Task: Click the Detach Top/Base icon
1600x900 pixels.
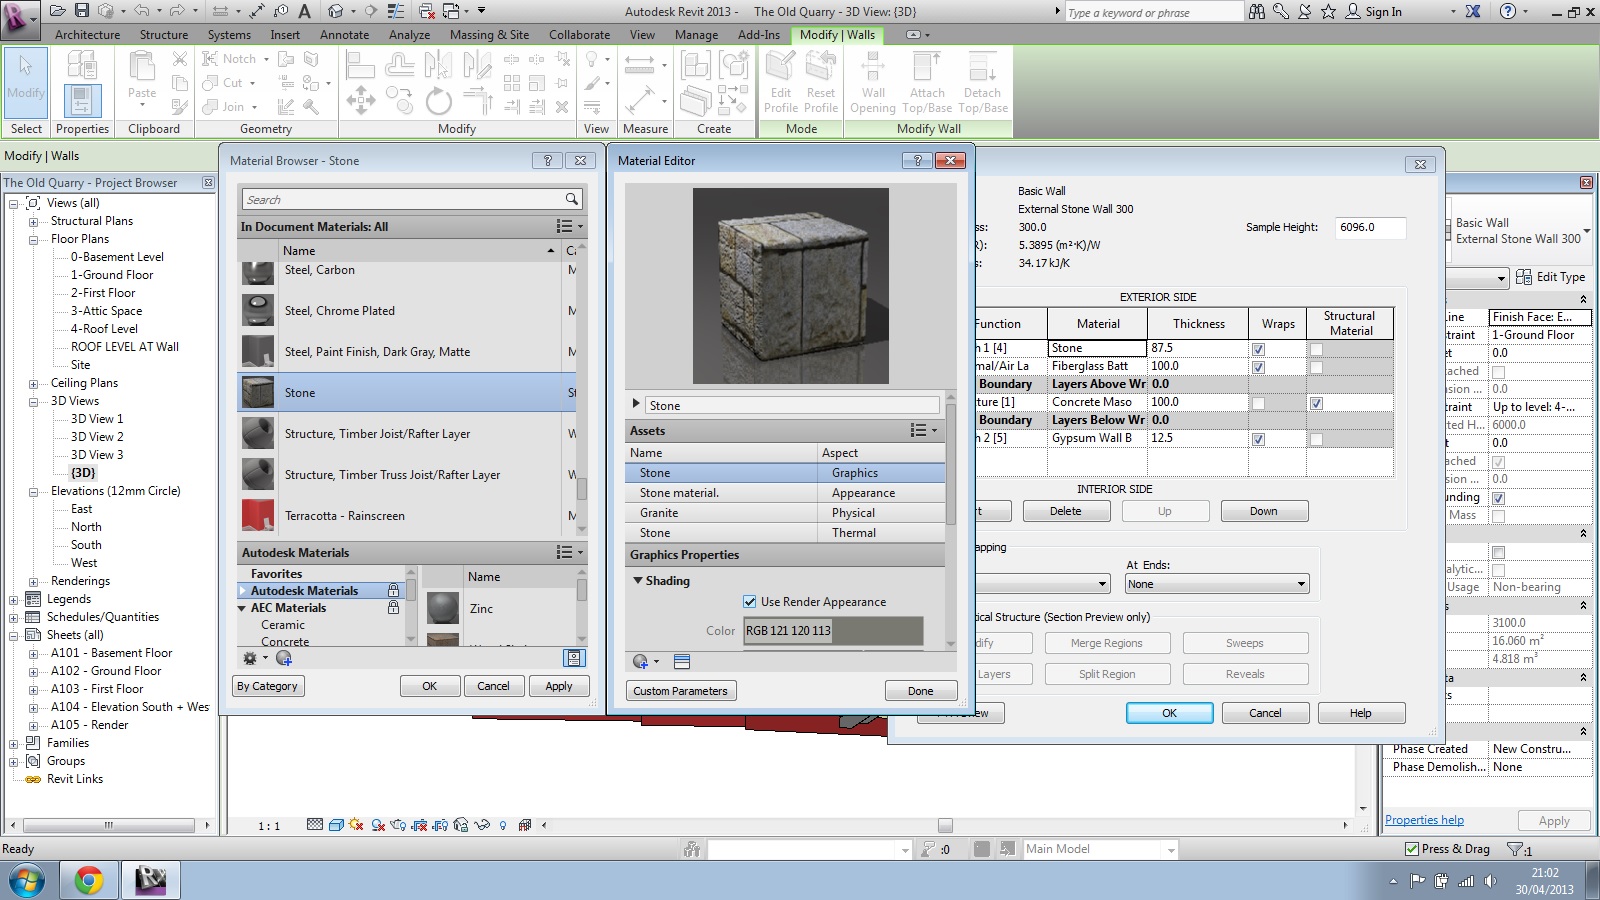Action: (x=982, y=70)
